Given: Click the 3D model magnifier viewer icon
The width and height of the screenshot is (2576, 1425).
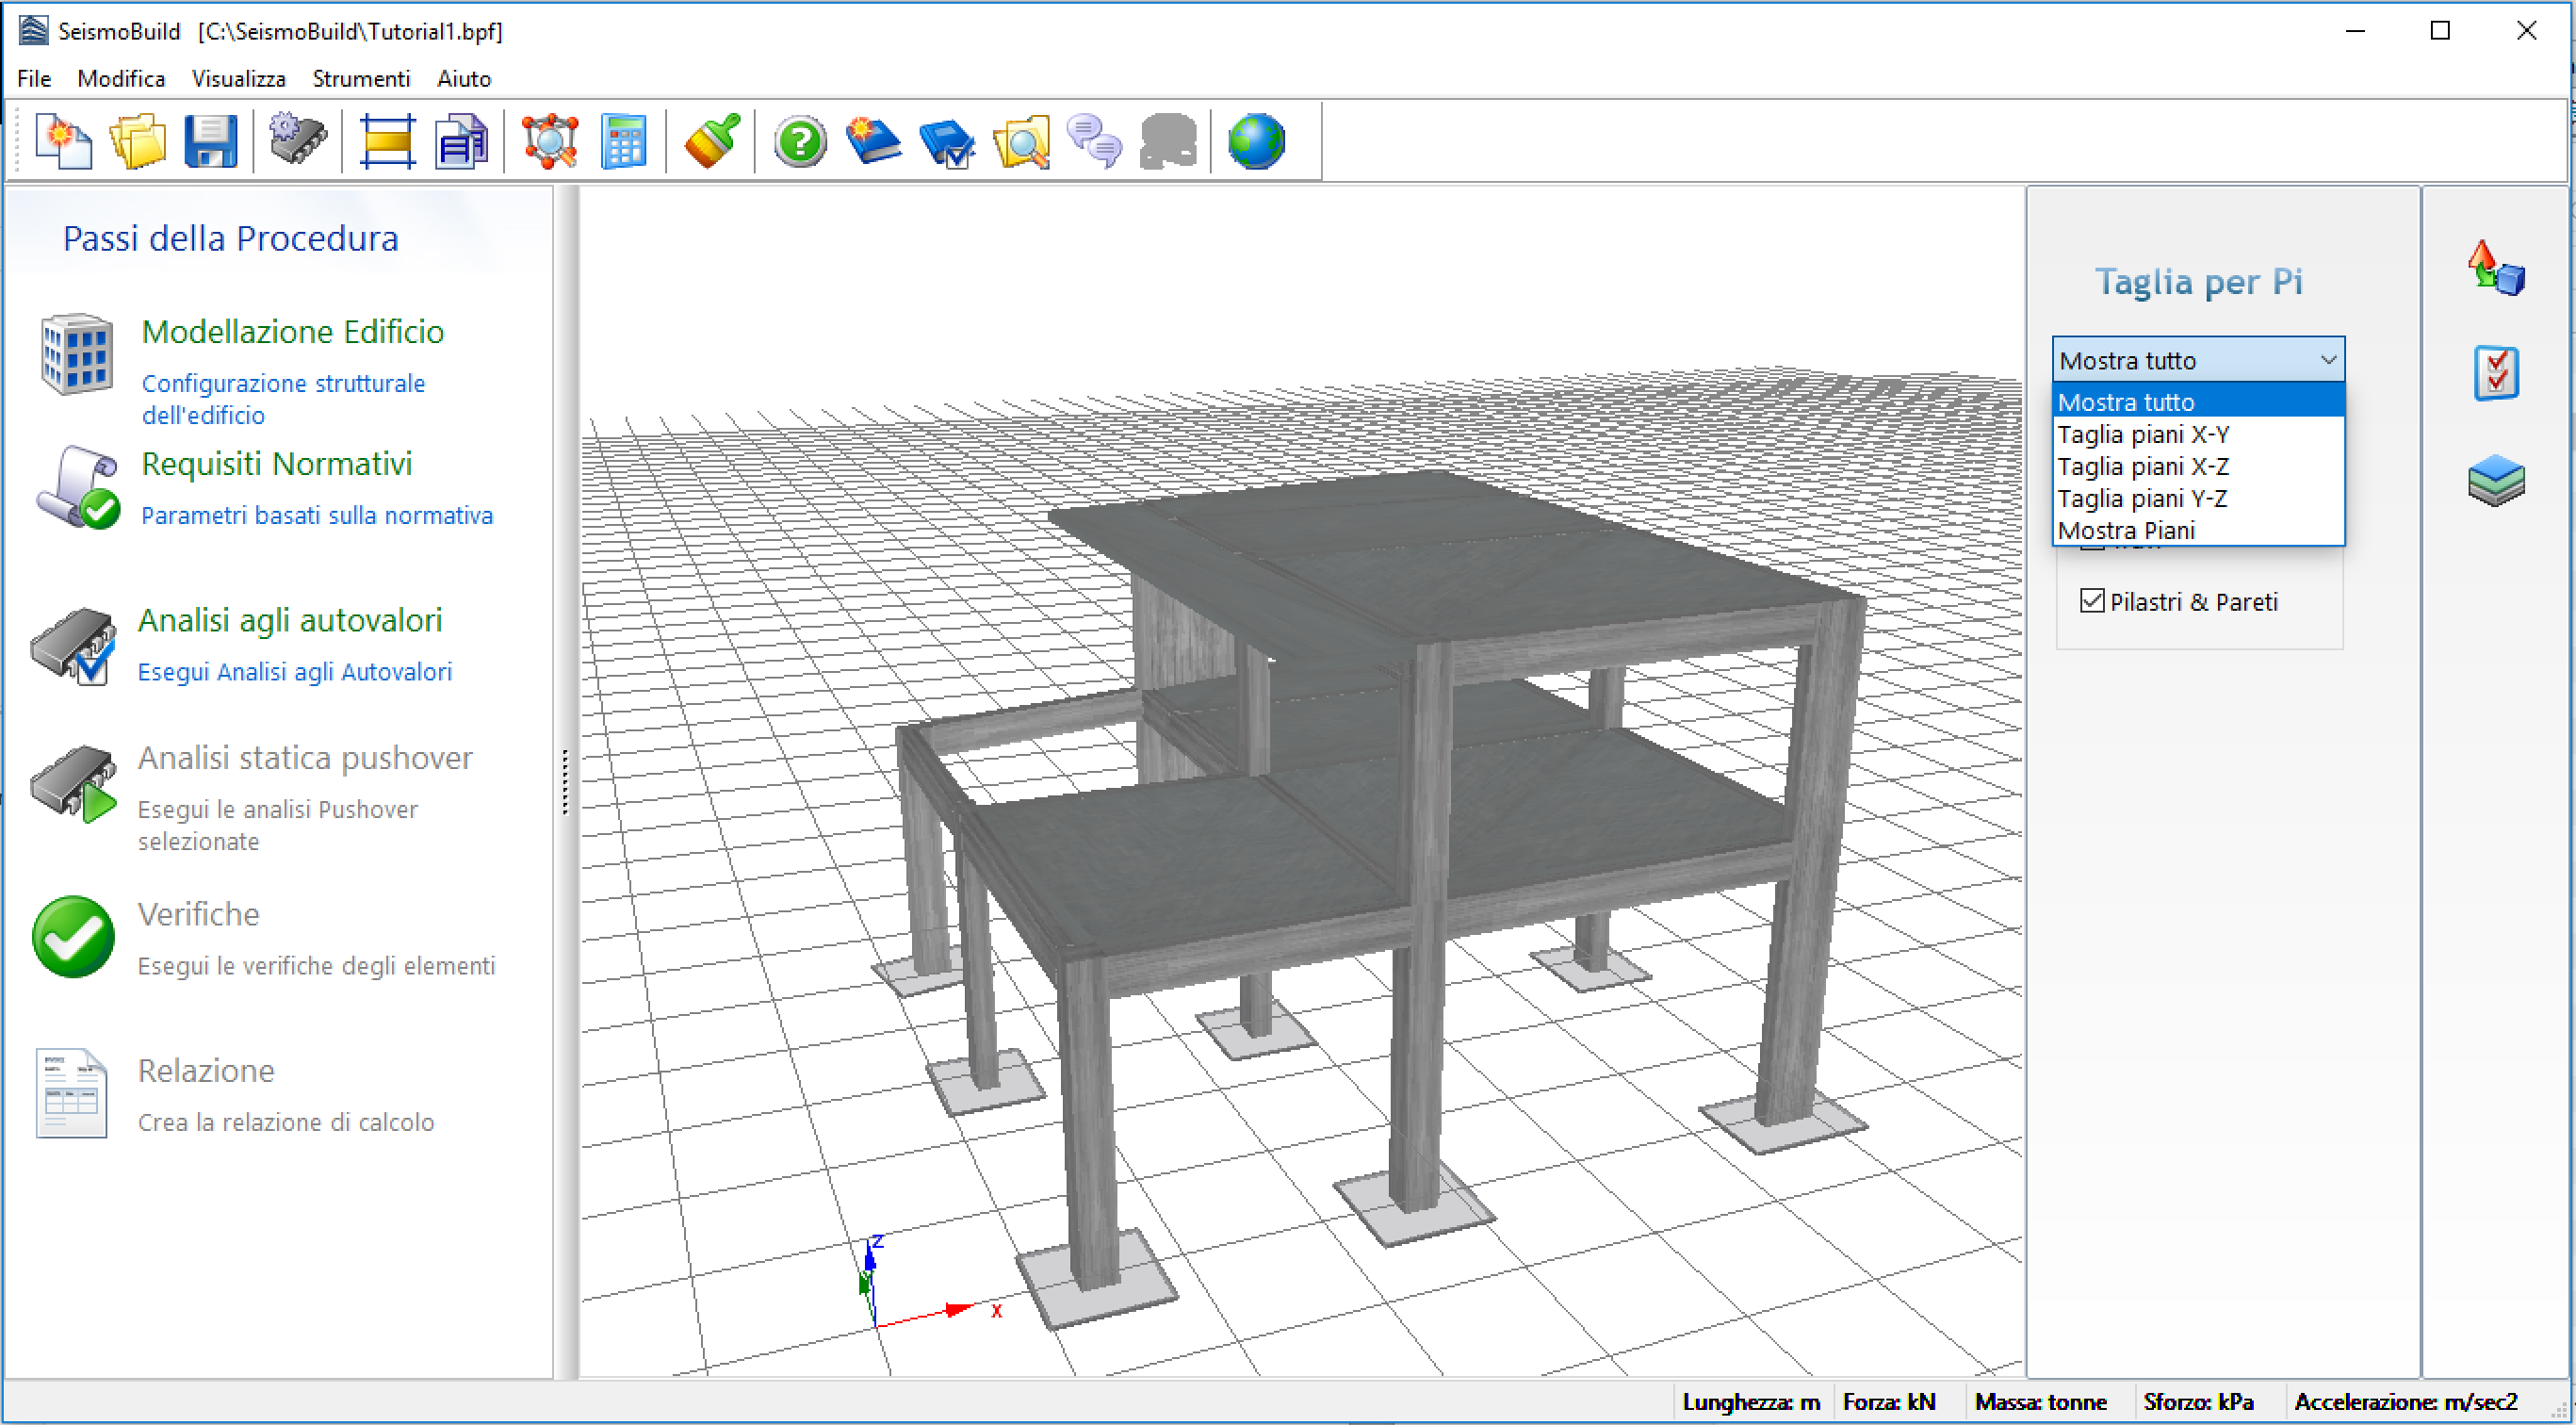Looking at the screenshot, I should 550,141.
